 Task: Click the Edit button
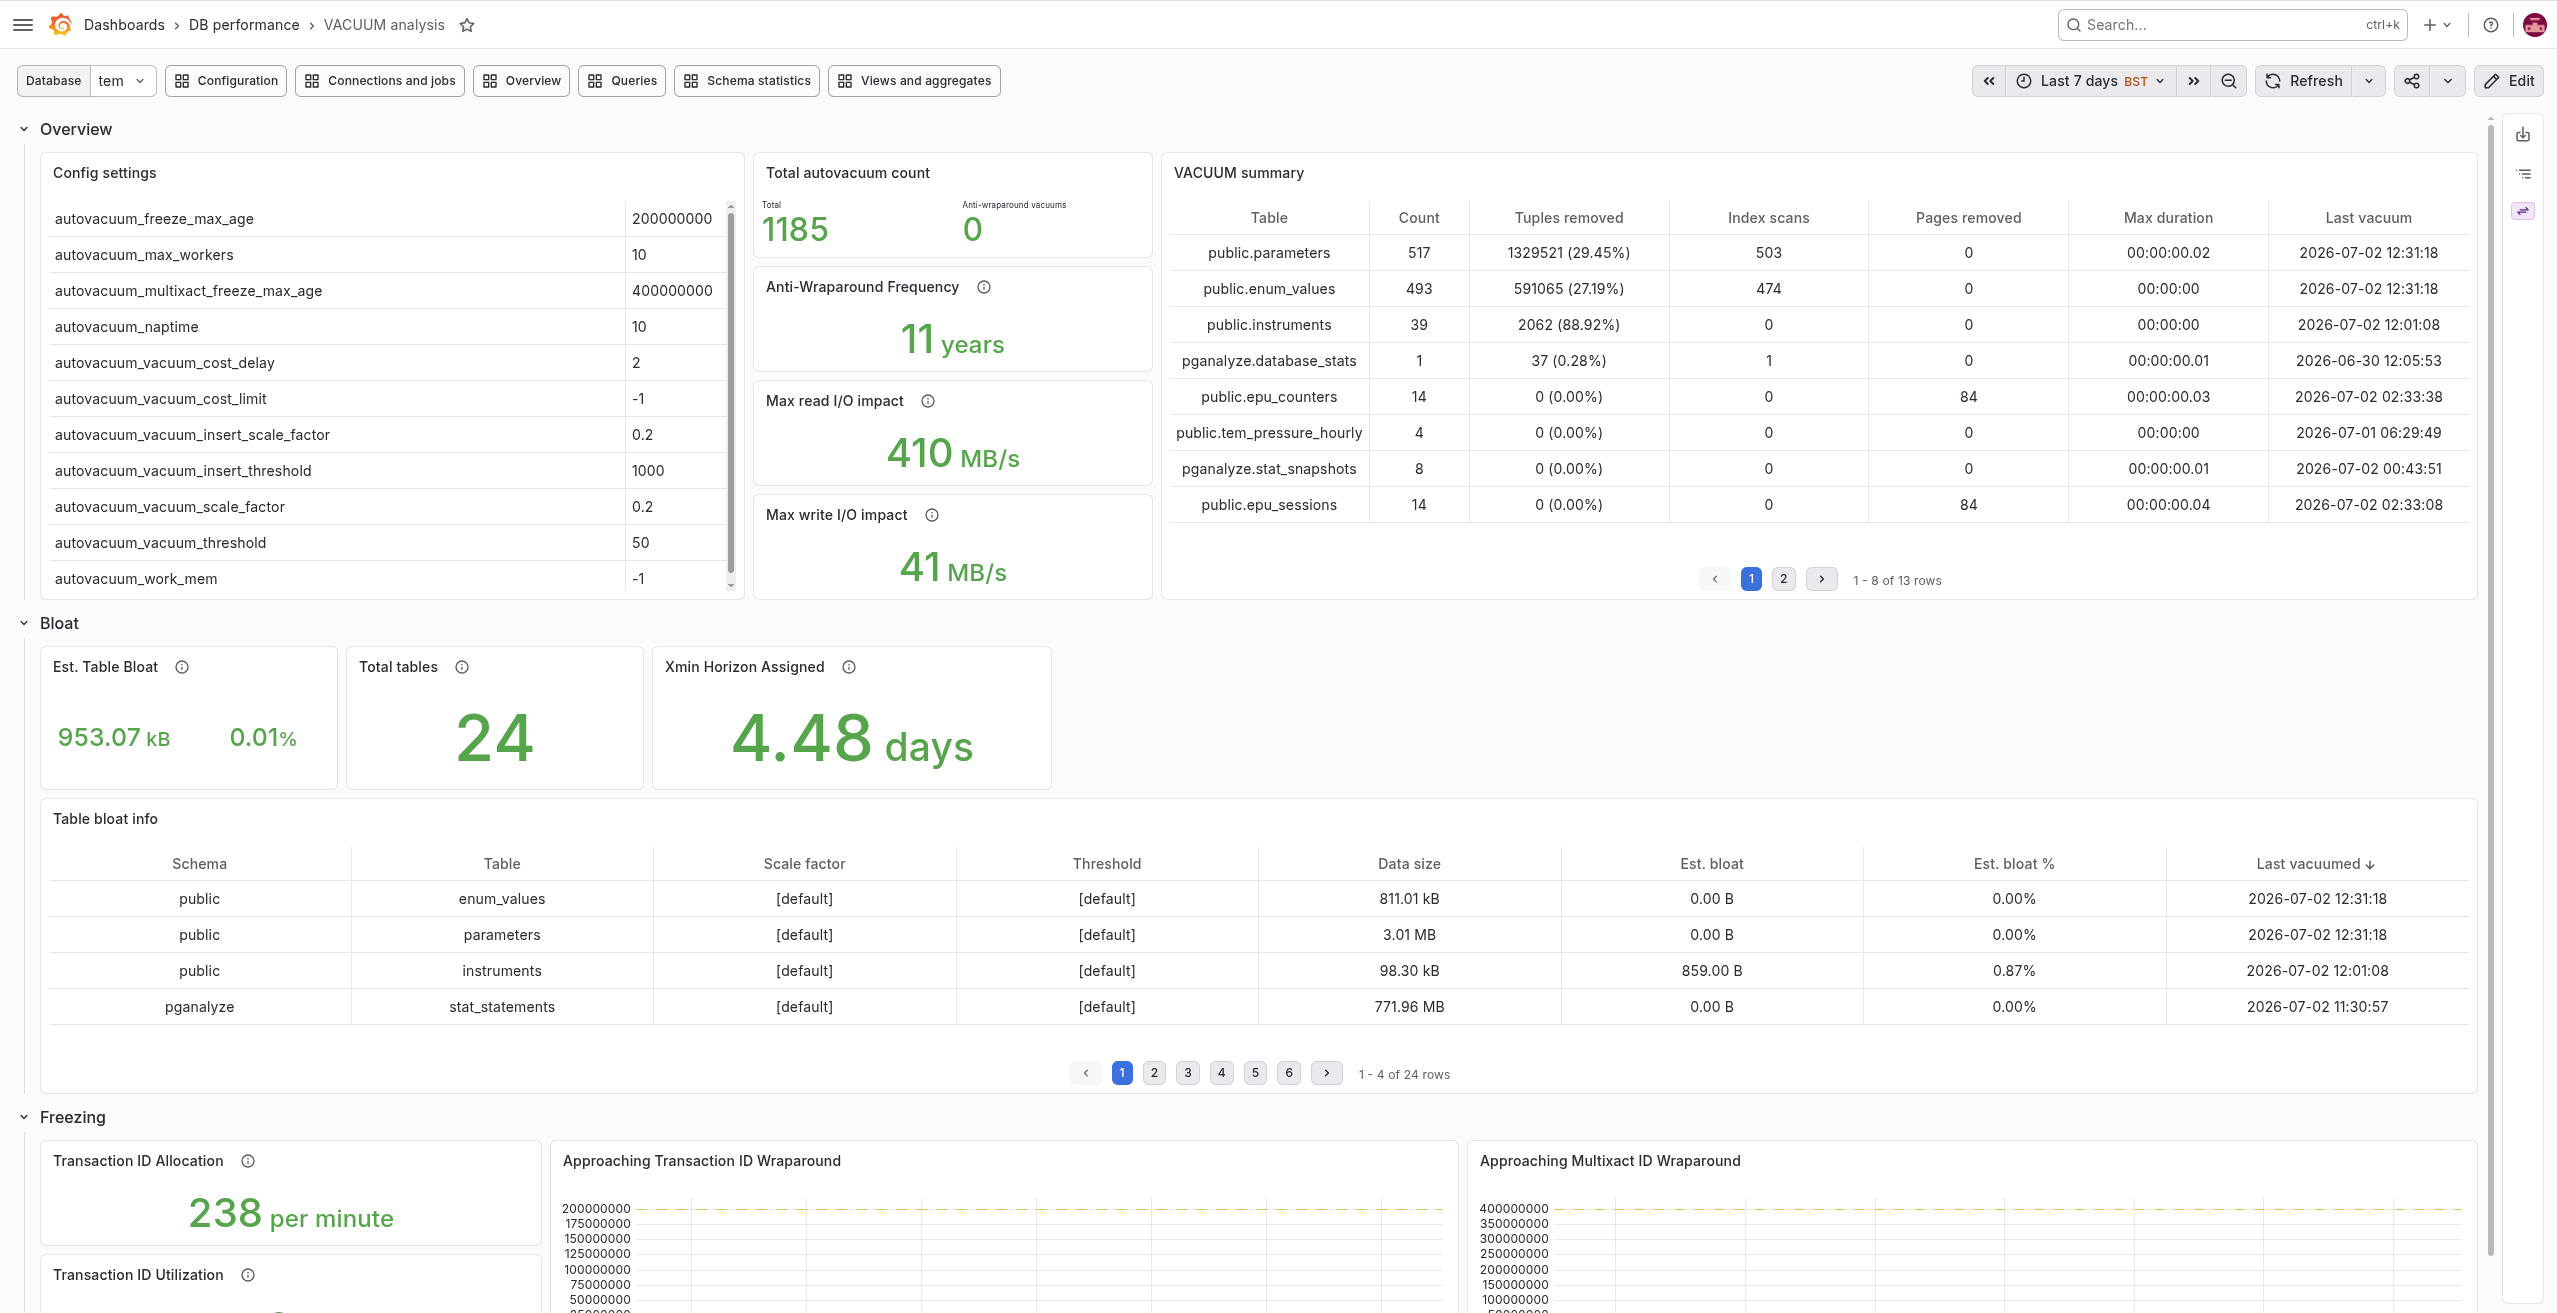(2509, 81)
